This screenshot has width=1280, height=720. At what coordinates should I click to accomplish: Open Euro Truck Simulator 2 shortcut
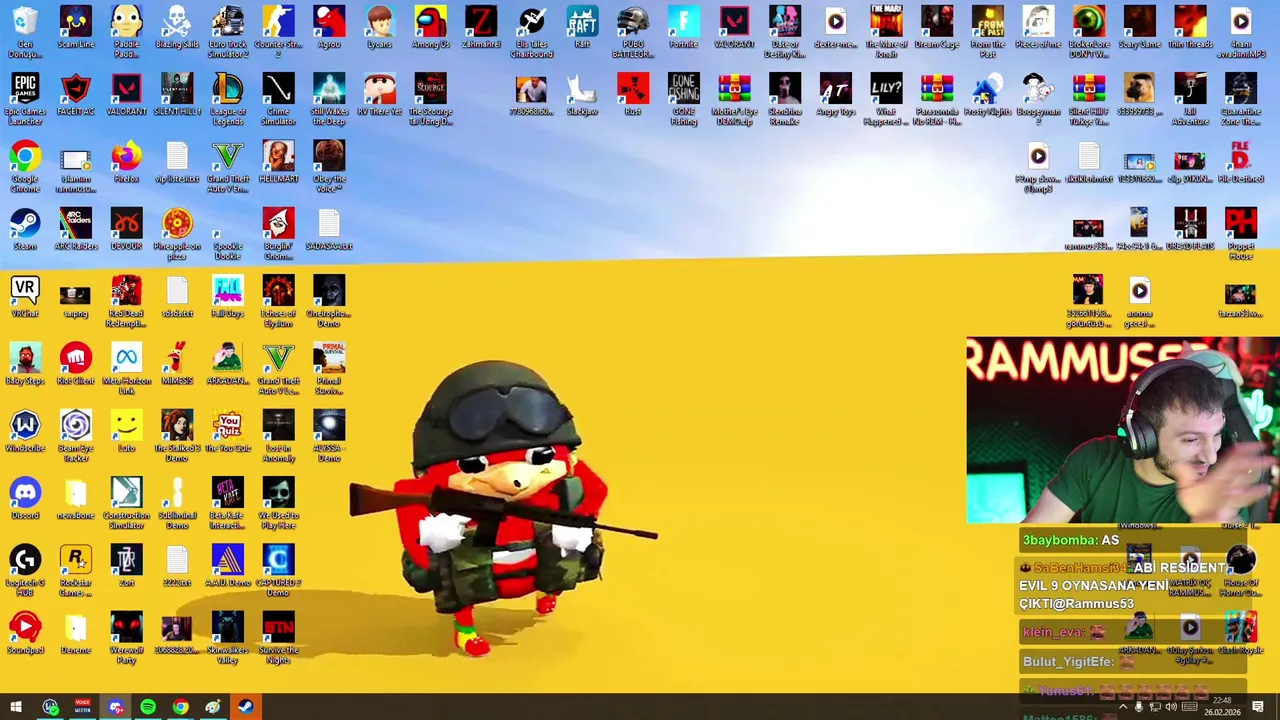[x=228, y=31]
